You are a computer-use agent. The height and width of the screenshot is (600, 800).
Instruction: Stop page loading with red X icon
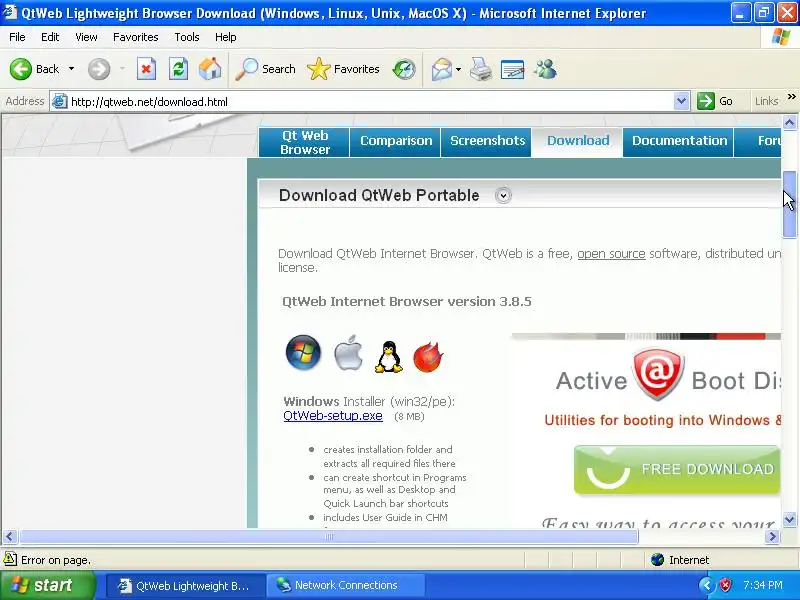(x=146, y=69)
